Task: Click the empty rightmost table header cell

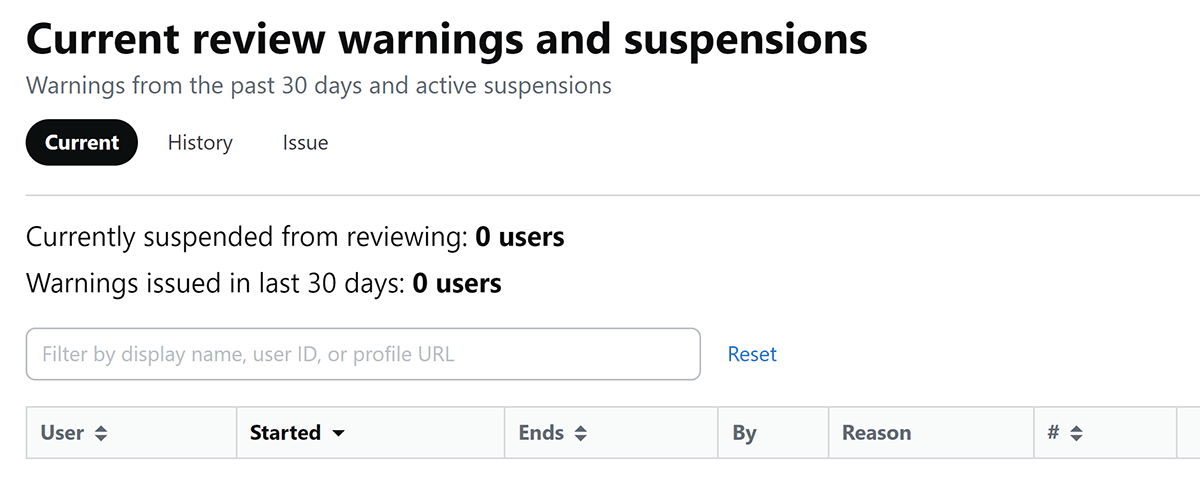Action: pyautogui.click(x=1188, y=433)
